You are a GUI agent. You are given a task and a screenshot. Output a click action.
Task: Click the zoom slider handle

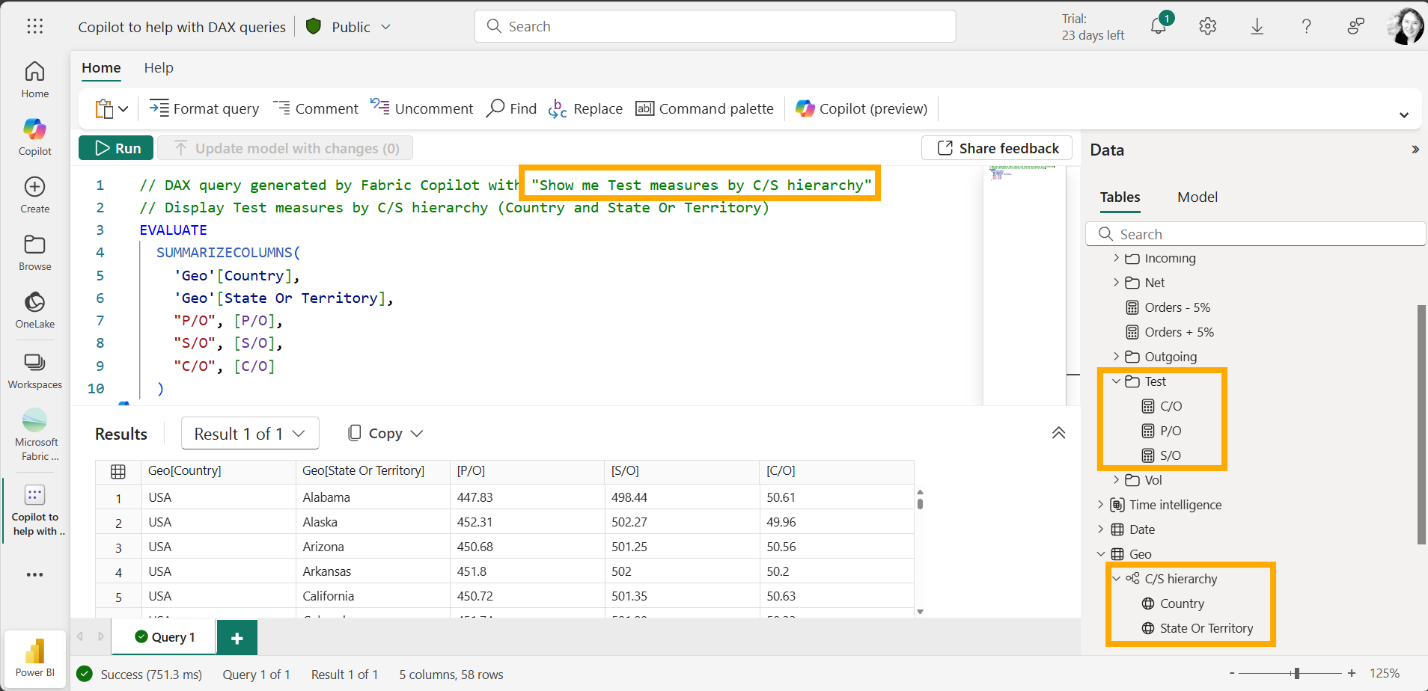tap(1297, 673)
